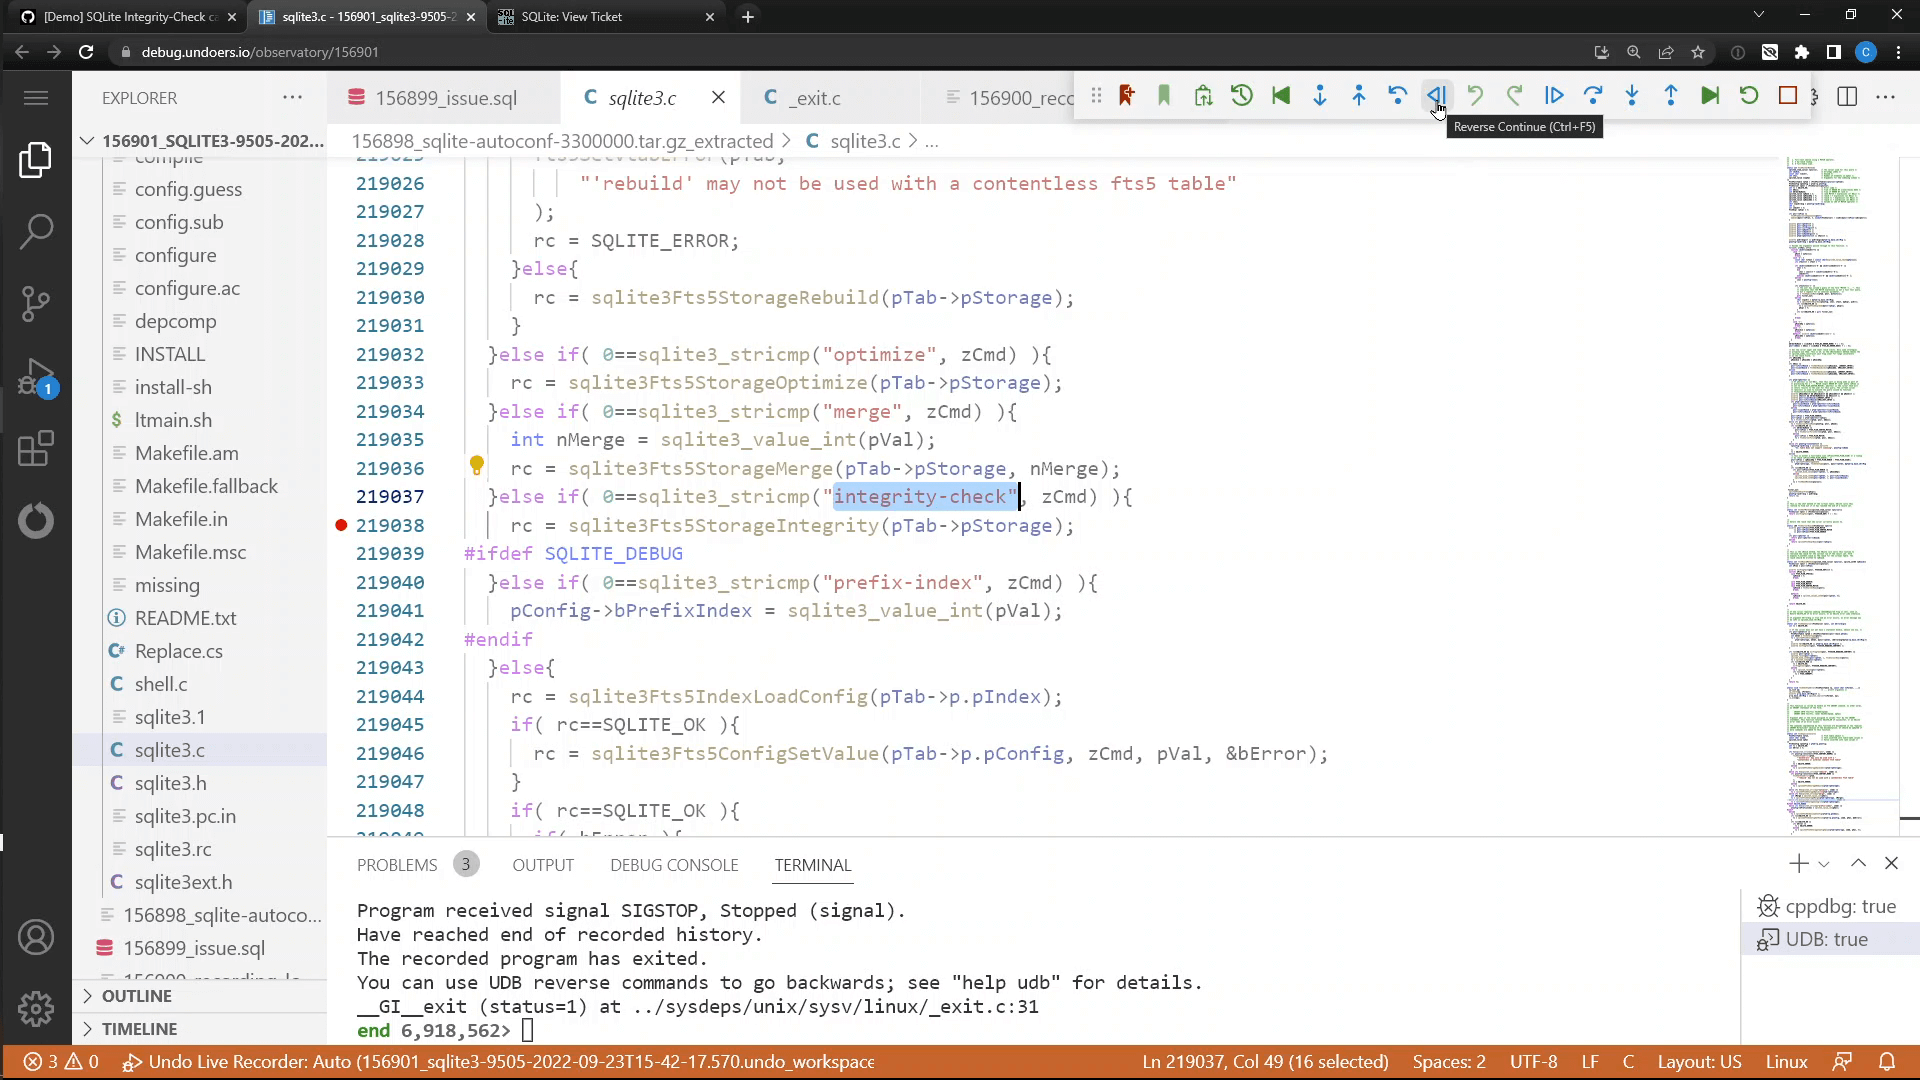
Task: Click the Step Out arrow in the debug toolbar
Action: tap(1671, 95)
